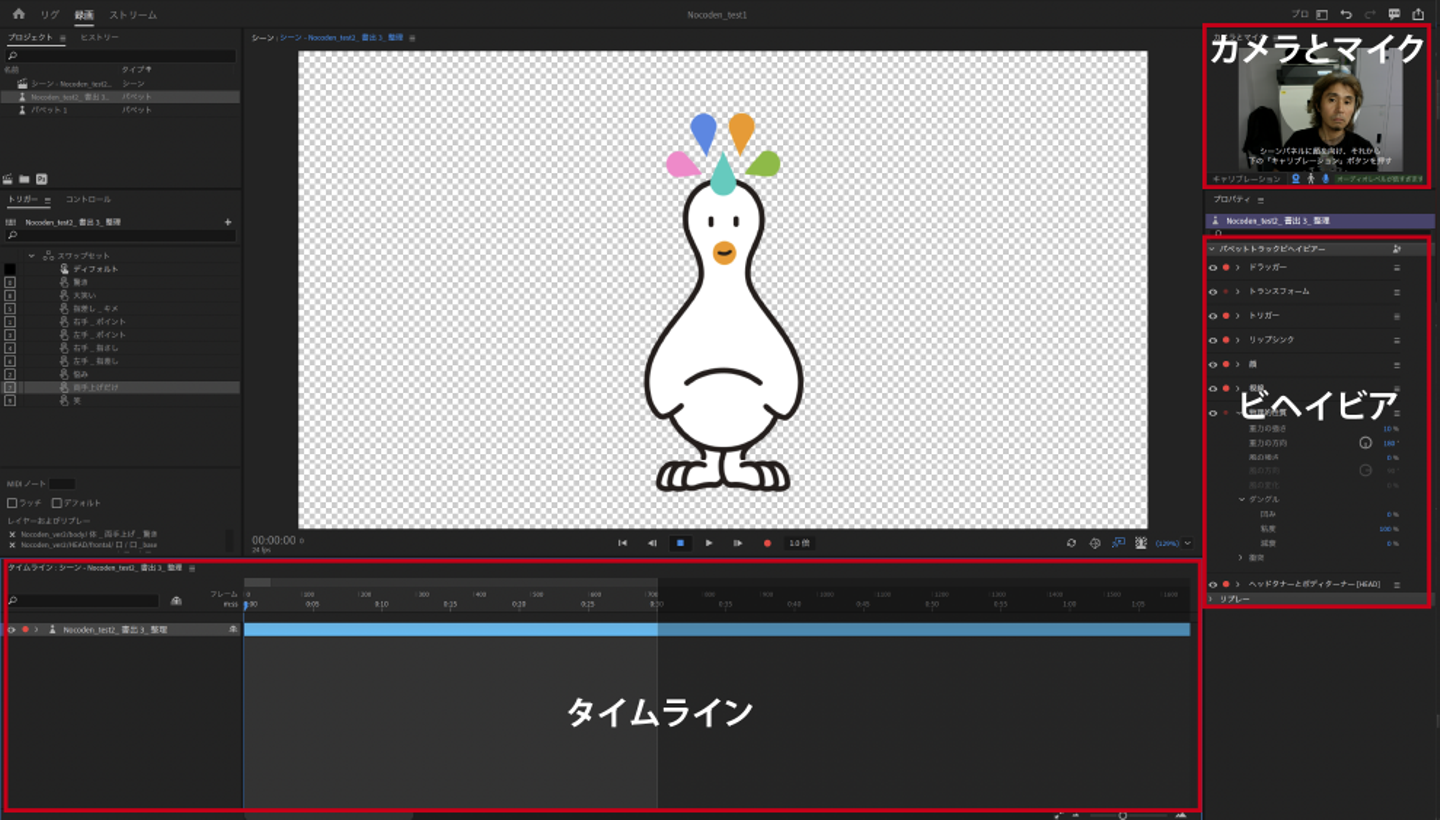Collapse the スワップセット group
Image resolution: width=1440 pixels, height=820 pixels.
[32, 256]
